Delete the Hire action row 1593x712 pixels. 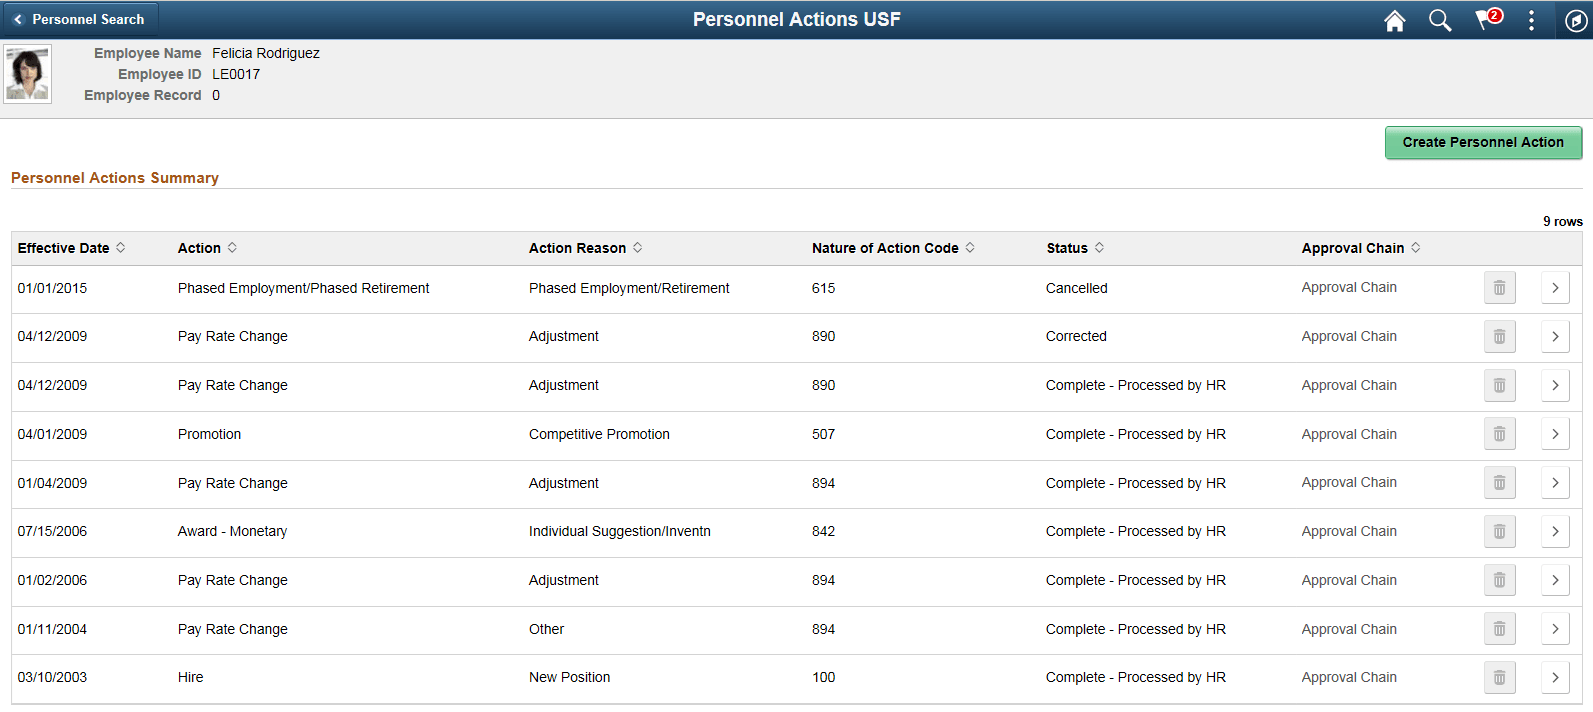pyautogui.click(x=1499, y=678)
